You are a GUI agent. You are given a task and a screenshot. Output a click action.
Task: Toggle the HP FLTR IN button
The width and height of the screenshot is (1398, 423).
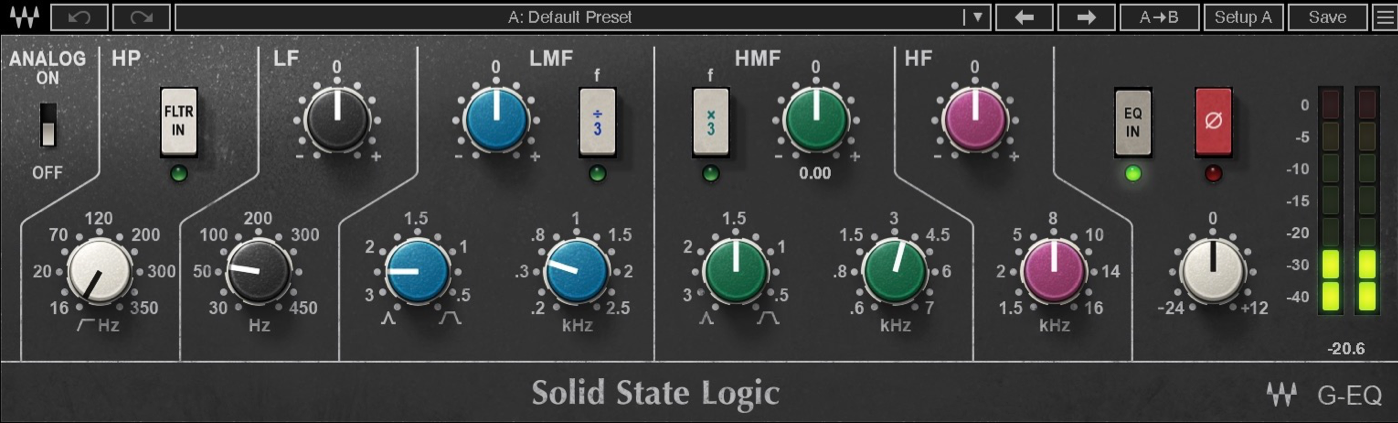click(x=180, y=121)
